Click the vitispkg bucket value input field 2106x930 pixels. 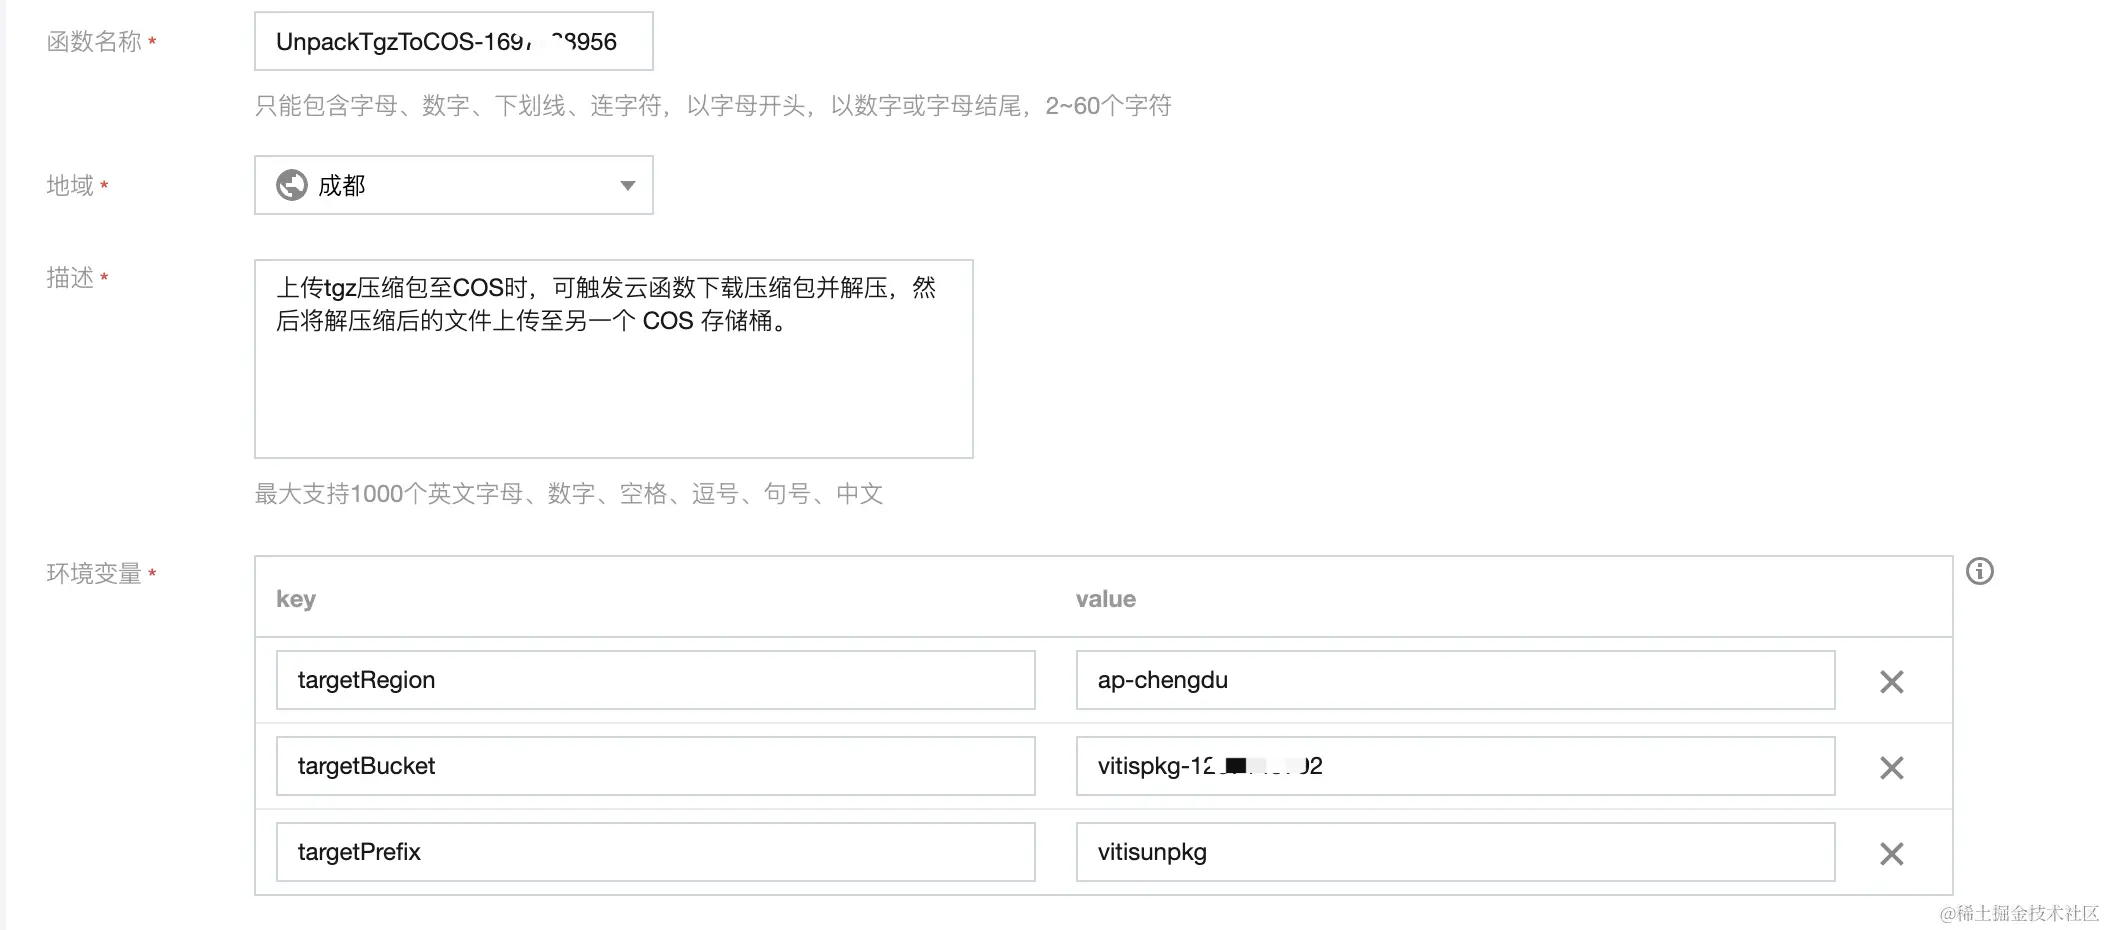coord(1456,767)
